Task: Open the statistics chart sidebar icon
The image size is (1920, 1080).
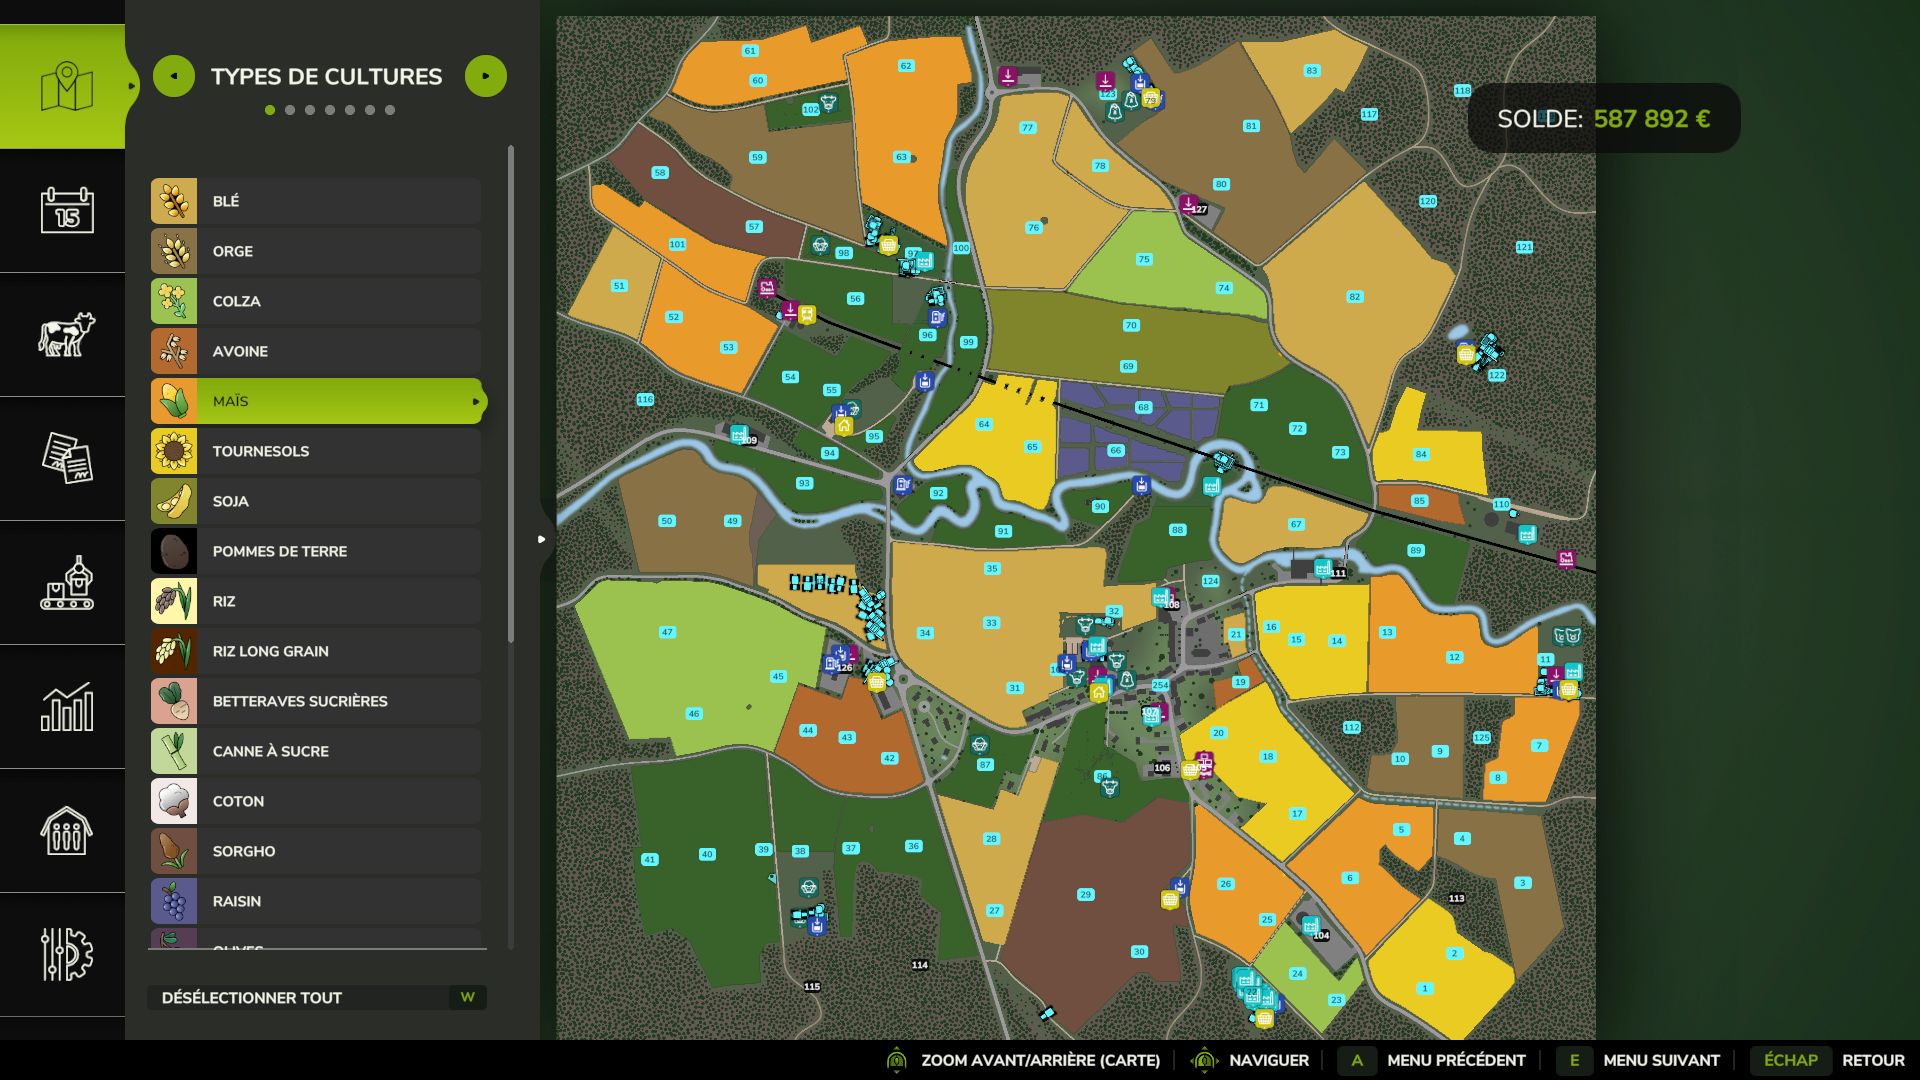Action: 66,707
